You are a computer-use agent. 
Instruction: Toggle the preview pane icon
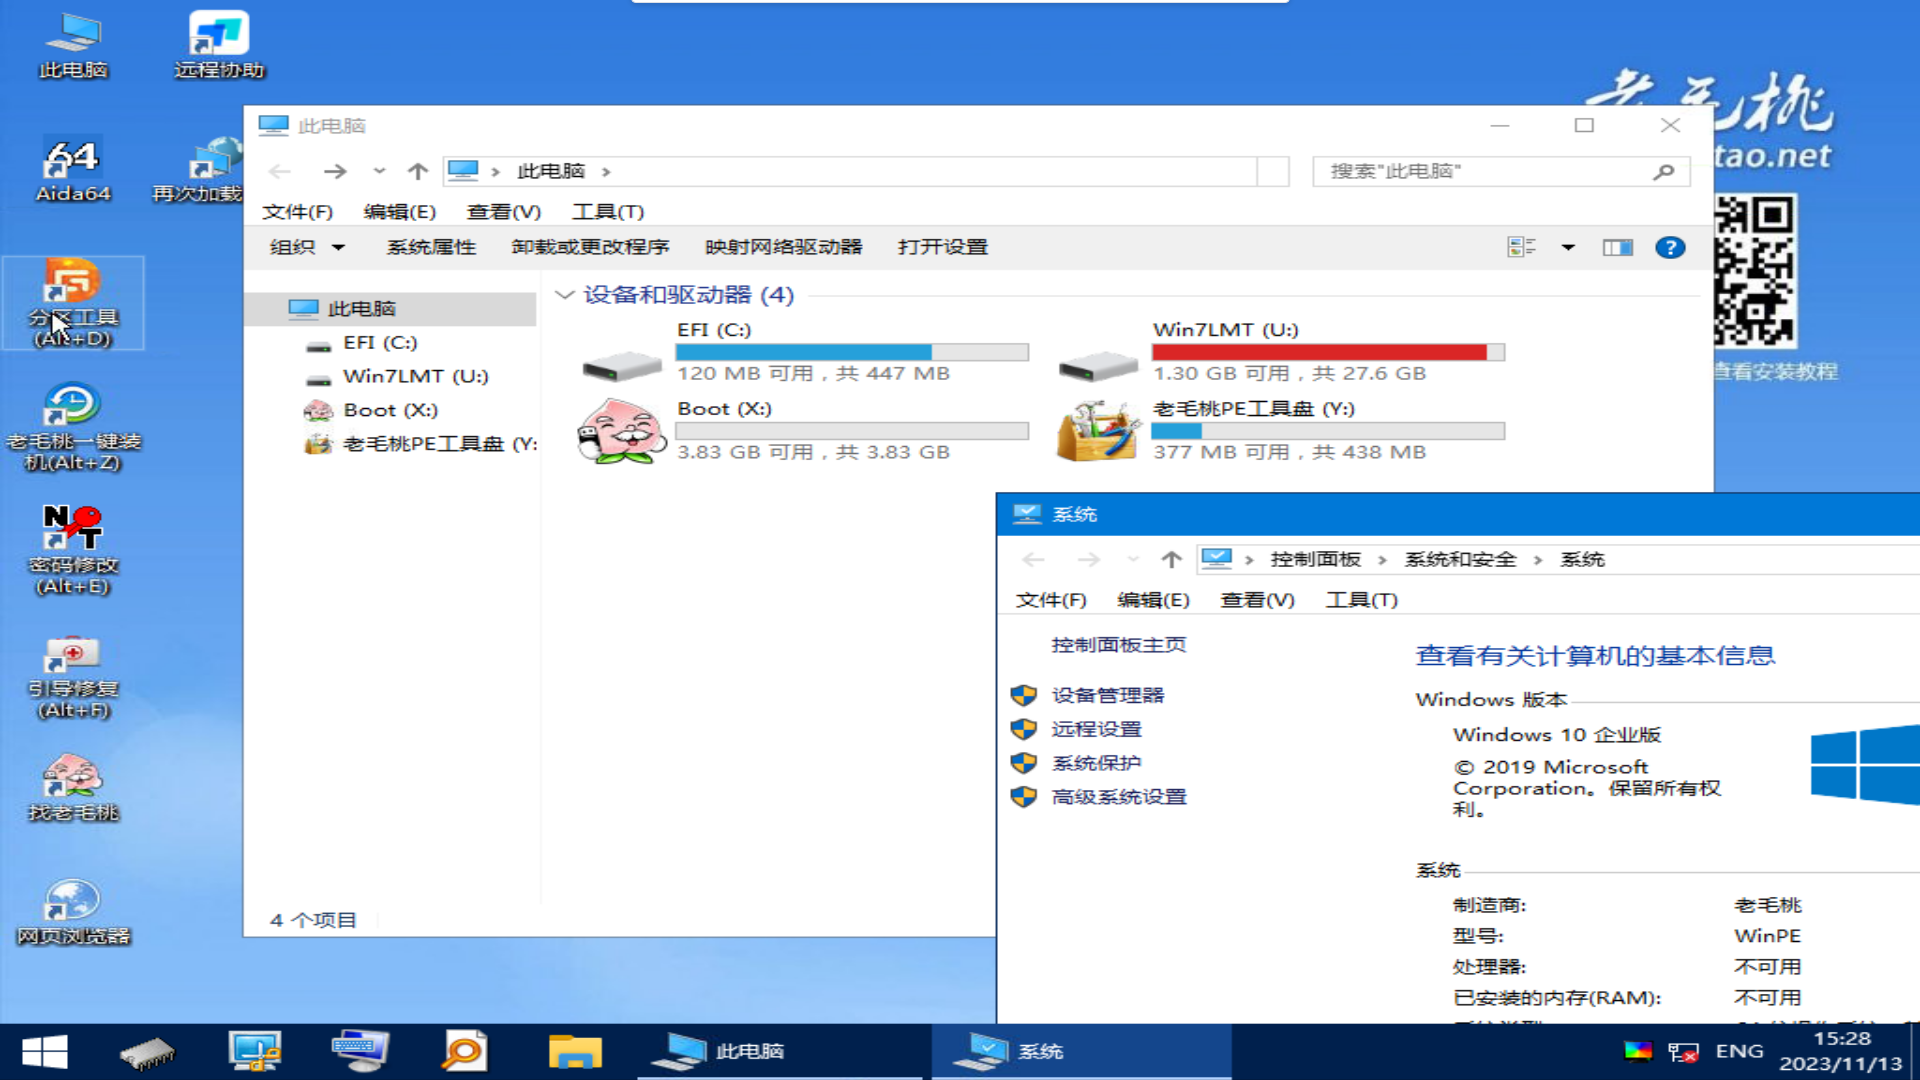pyautogui.click(x=1618, y=247)
